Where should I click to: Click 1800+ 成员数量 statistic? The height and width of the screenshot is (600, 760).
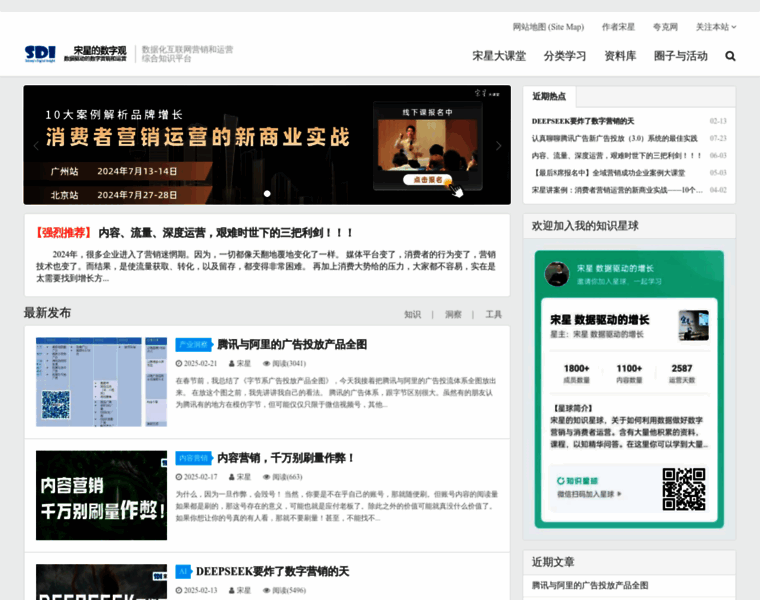576,374
